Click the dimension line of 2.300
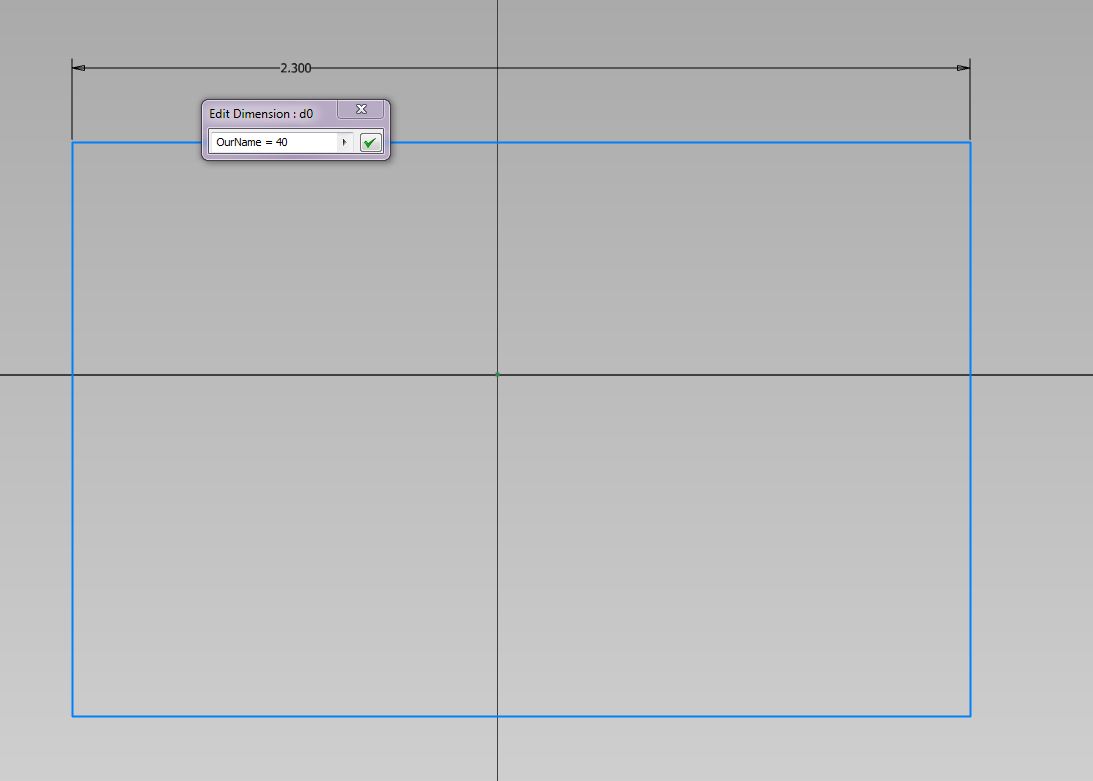 click(600, 67)
